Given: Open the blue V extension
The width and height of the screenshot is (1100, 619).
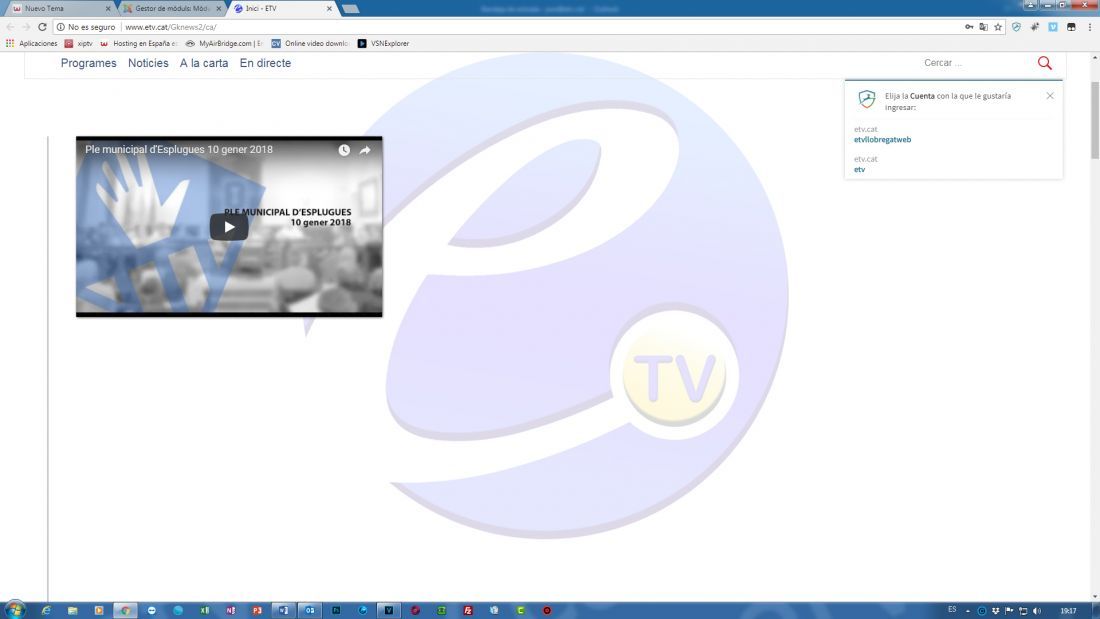Looking at the screenshot, I should coord(1053,27).
